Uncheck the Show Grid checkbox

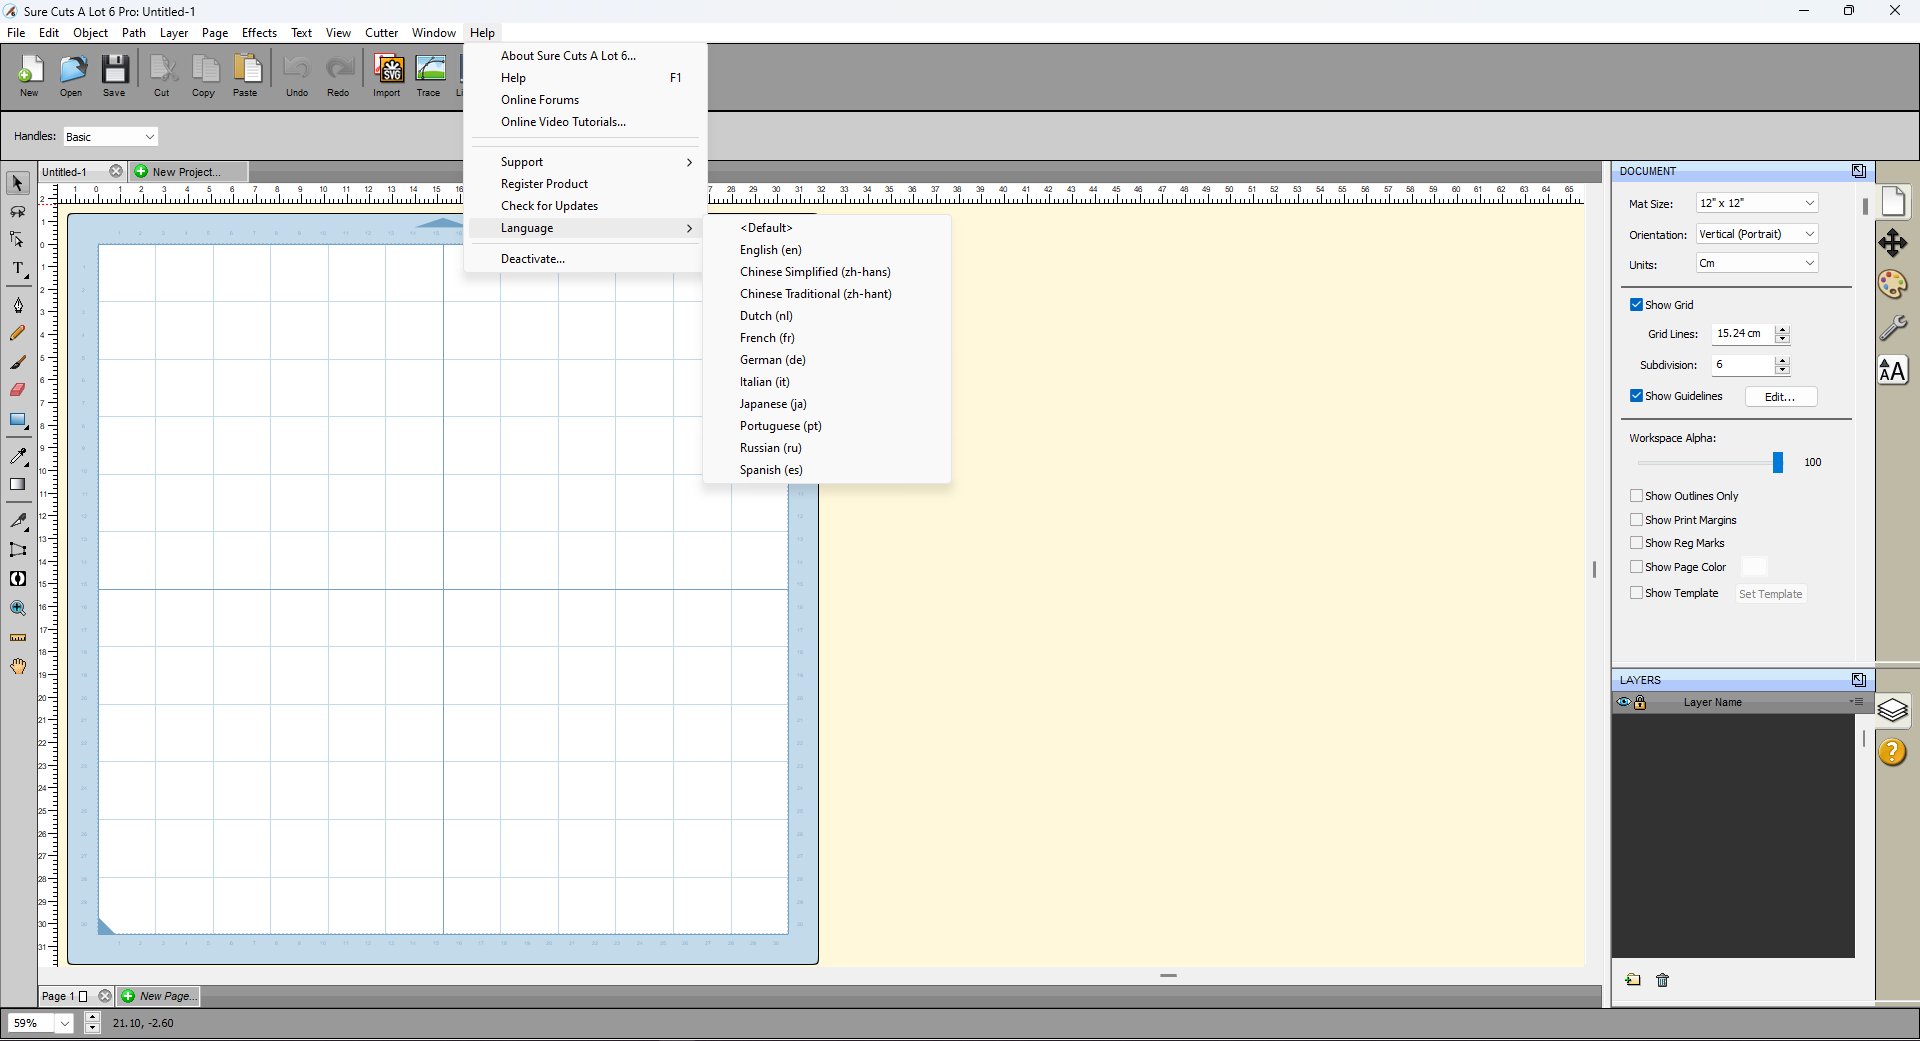click(x=1636, y=305)
